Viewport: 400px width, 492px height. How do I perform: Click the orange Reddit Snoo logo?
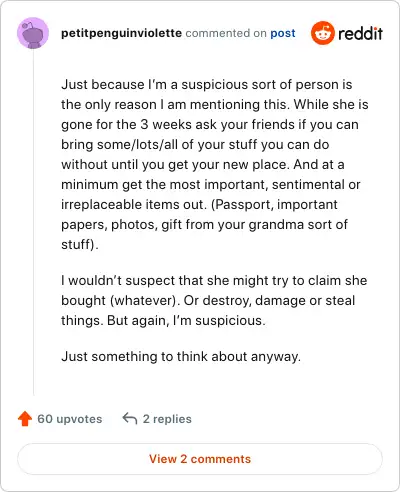(322, 33)
